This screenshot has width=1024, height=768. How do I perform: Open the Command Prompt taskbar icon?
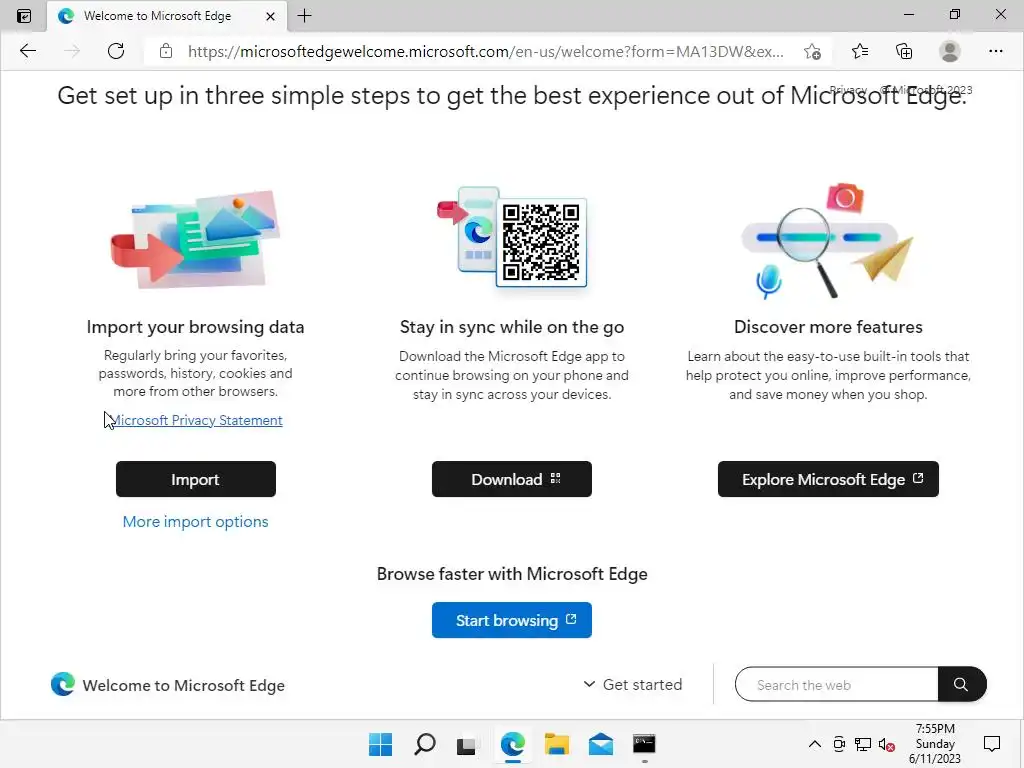click(x=645, y=744)
